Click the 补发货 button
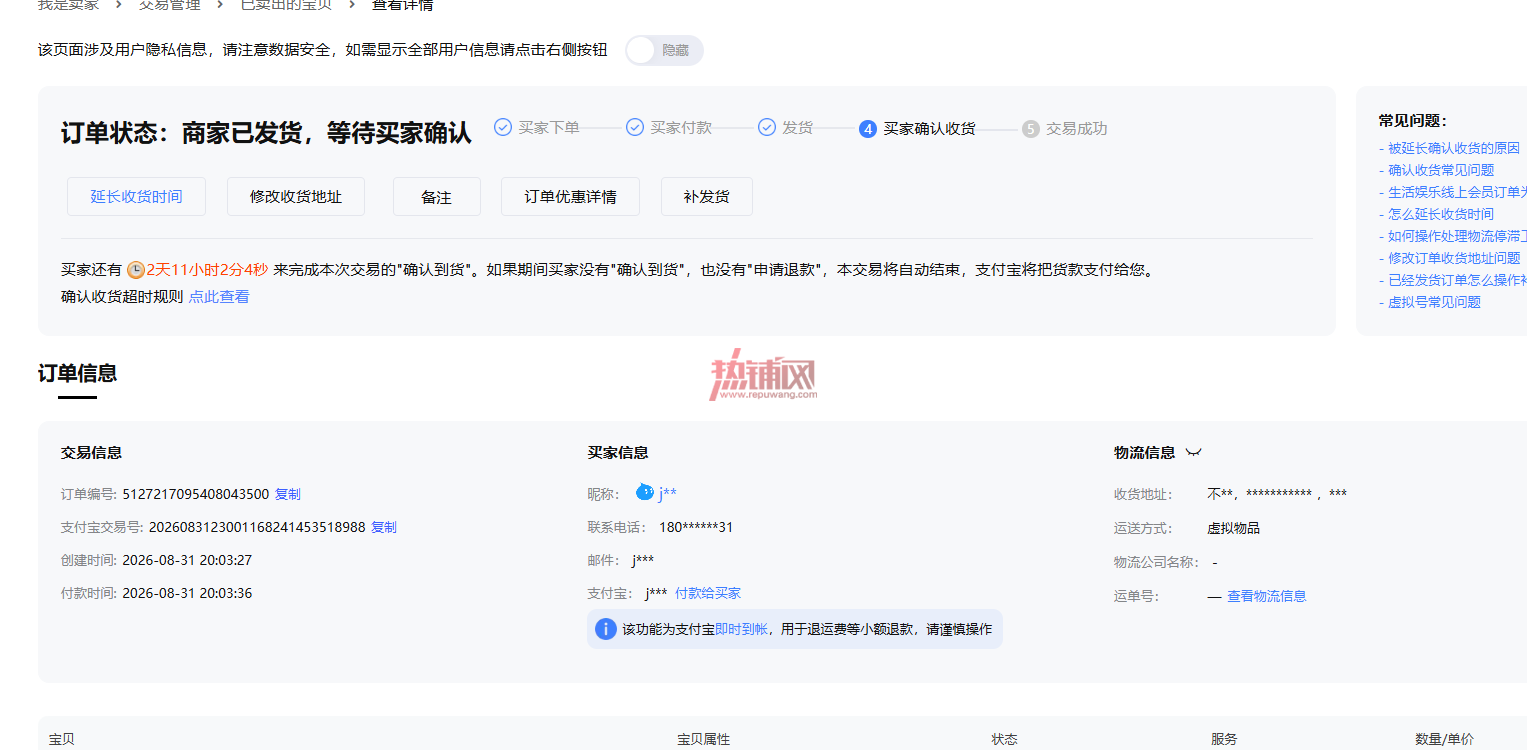The image size is (1527, 750). point(706,197)
